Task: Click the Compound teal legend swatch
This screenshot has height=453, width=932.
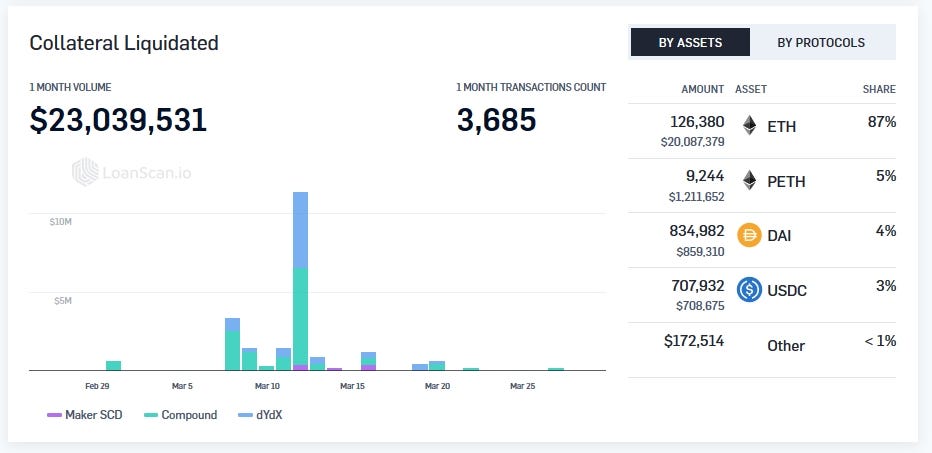Action: (151, 415)
